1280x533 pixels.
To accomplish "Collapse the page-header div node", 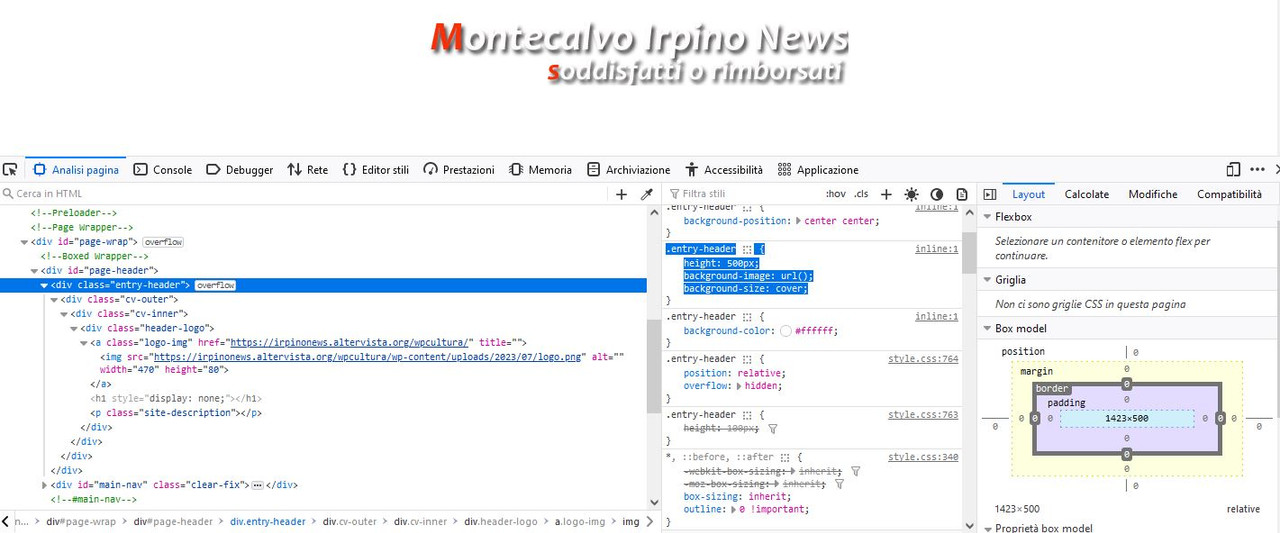I will (34, 271).
